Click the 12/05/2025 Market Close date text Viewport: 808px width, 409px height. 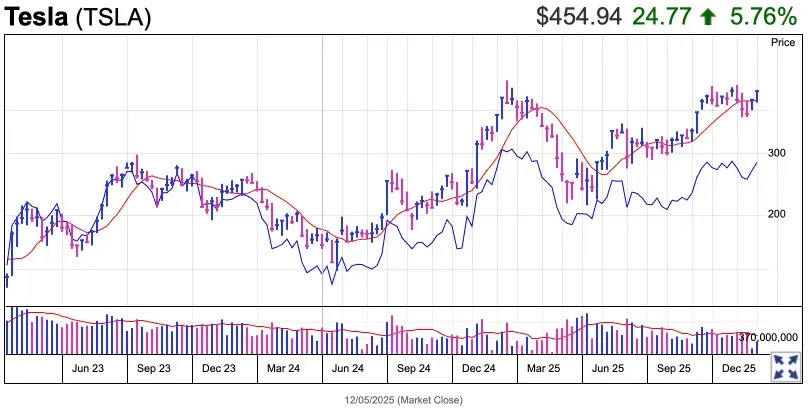click(403, 399)
